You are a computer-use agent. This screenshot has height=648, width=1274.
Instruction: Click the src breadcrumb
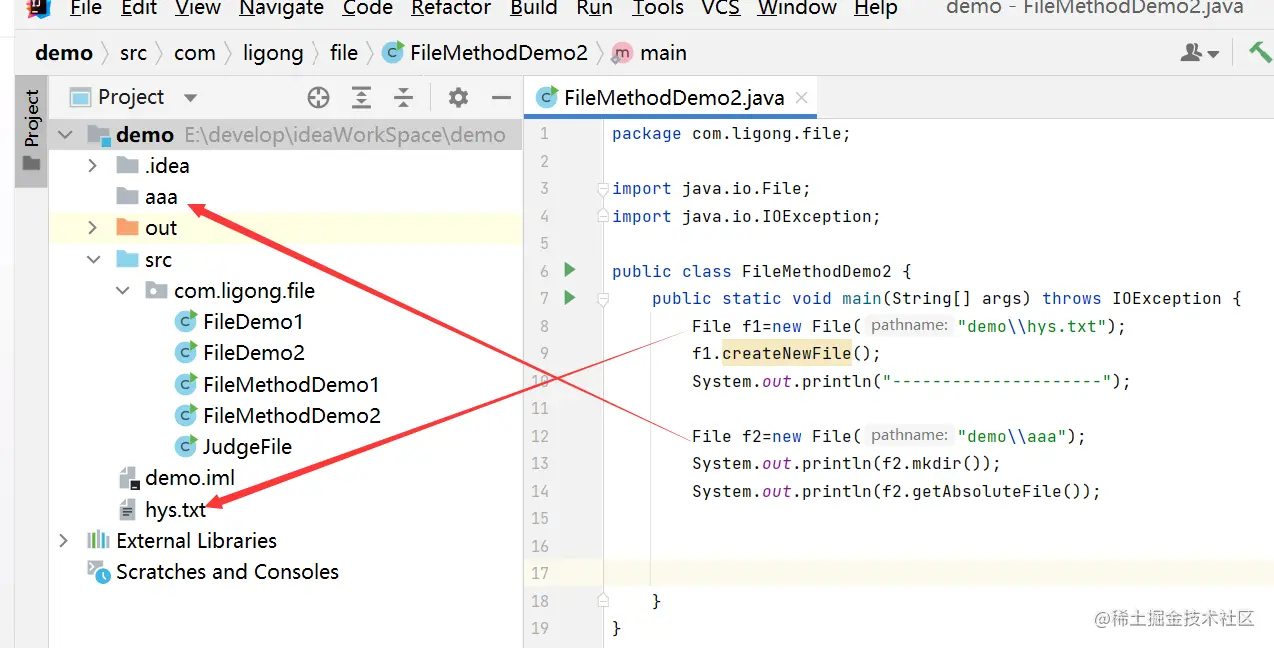133,53
